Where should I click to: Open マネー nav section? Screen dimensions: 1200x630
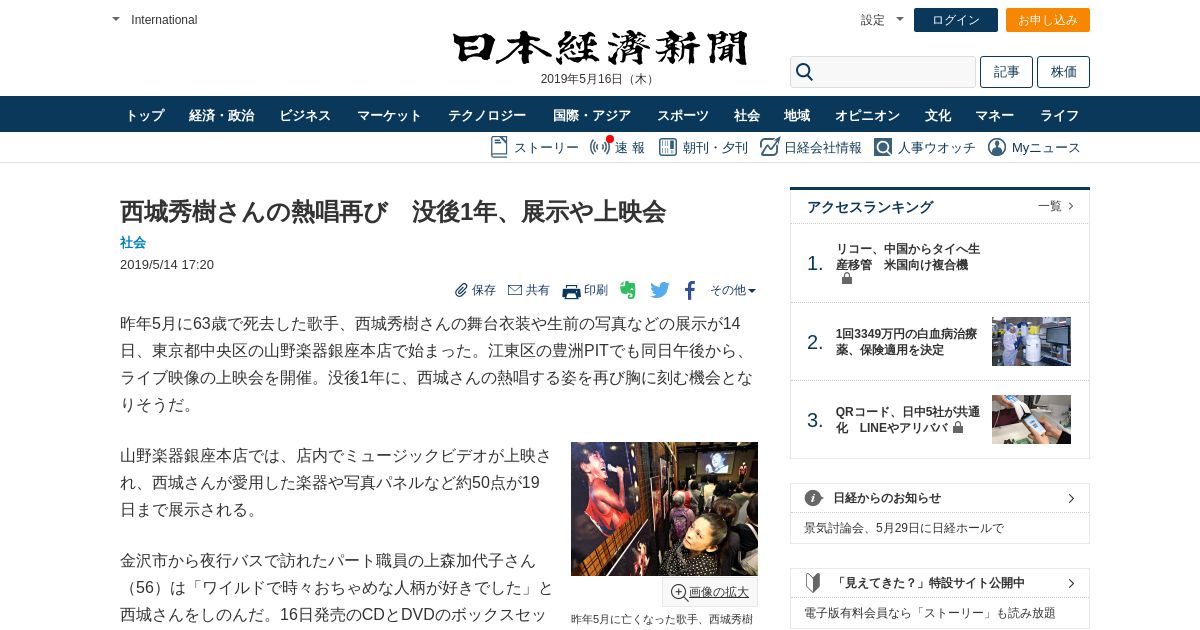(995, 115)
